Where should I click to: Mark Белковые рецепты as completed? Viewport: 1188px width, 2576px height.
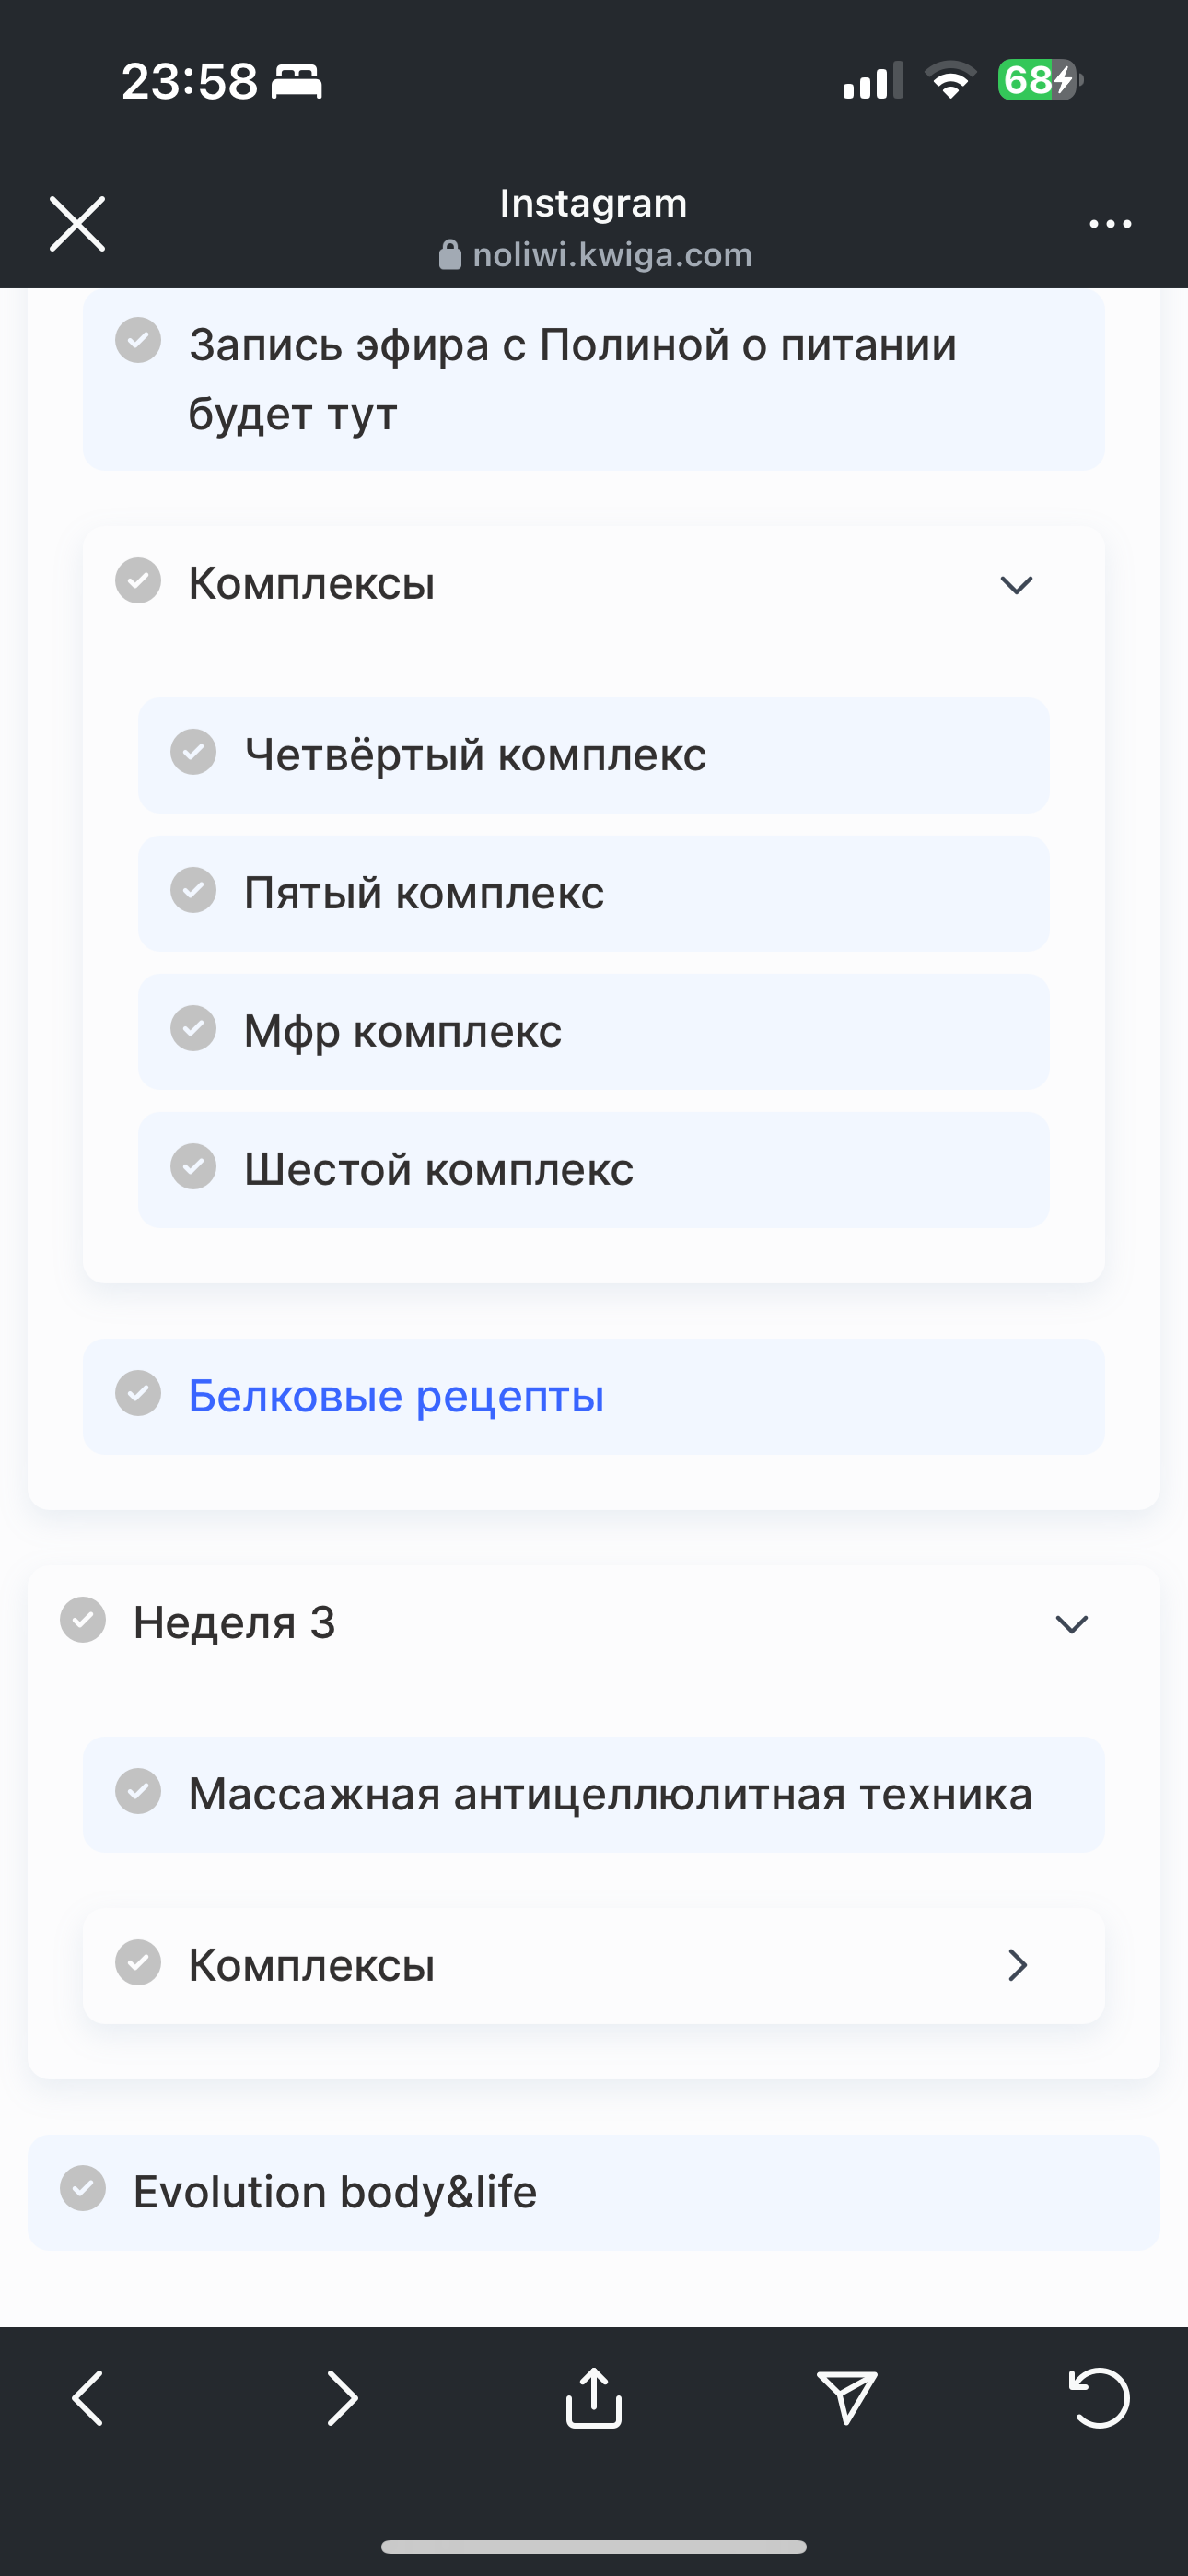[138, 1394]
